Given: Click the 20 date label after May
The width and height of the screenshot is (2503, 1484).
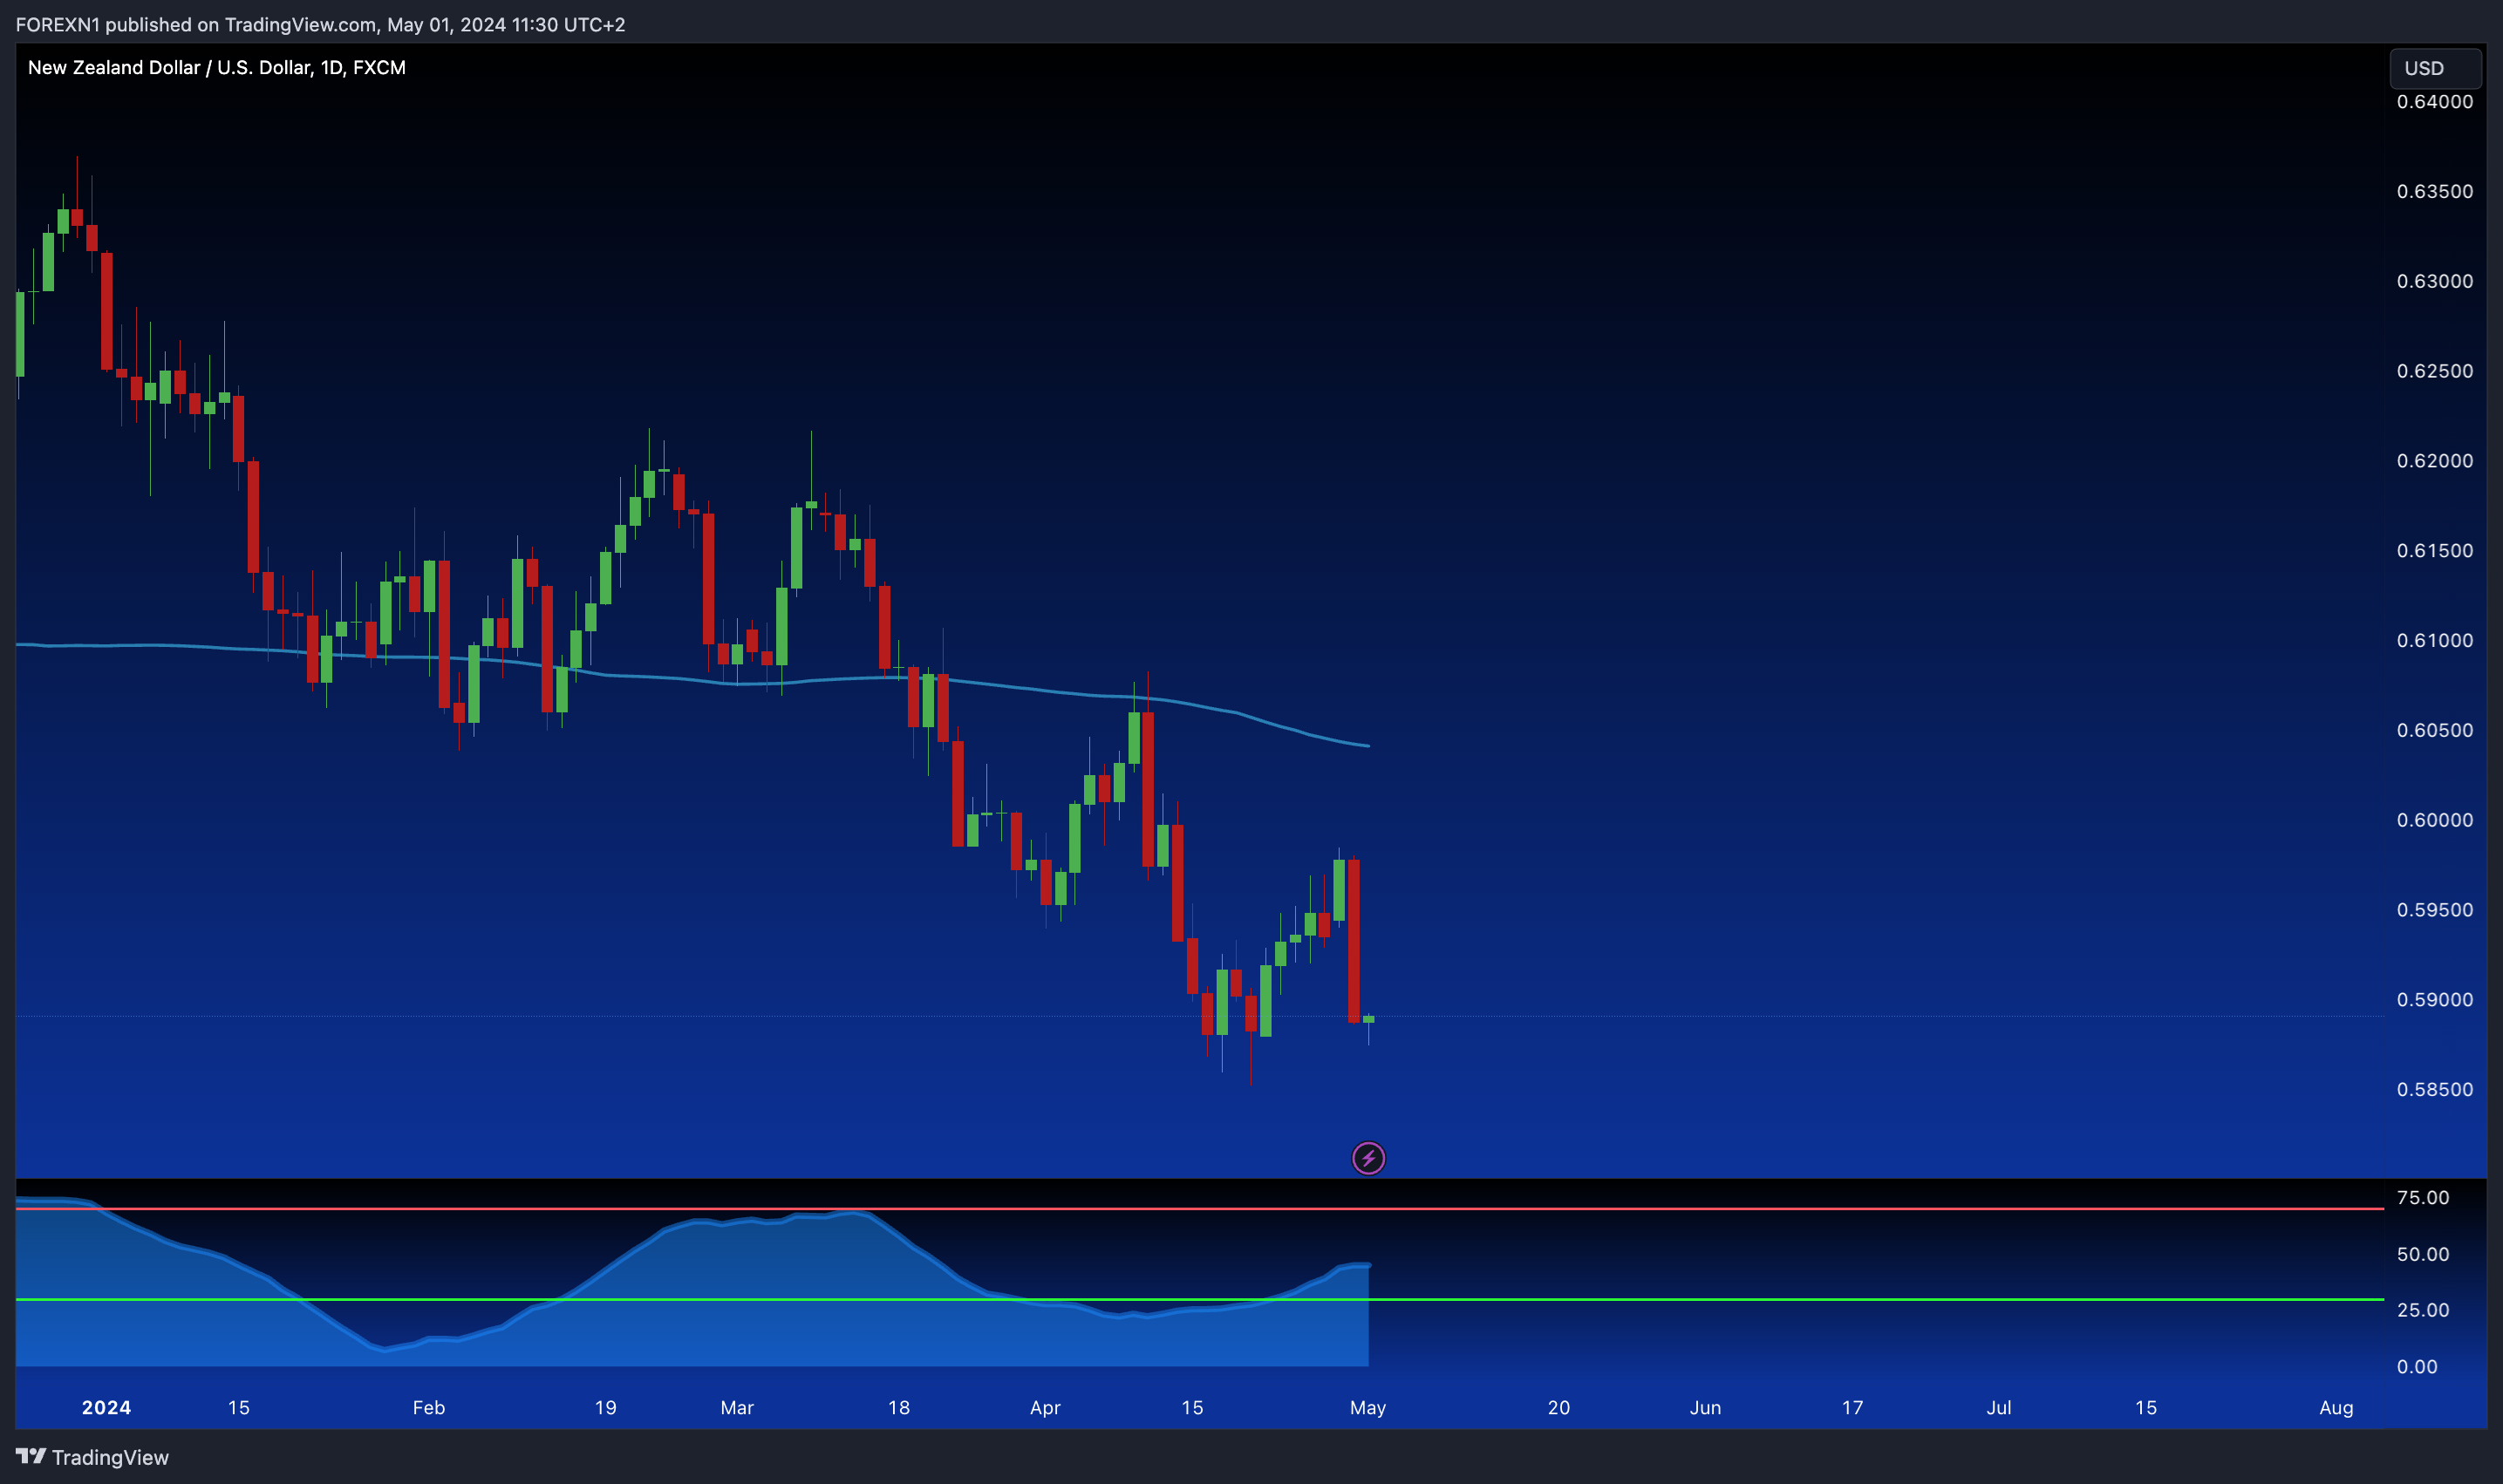Looking at the screenshot, I should tap(1559, 1407).
